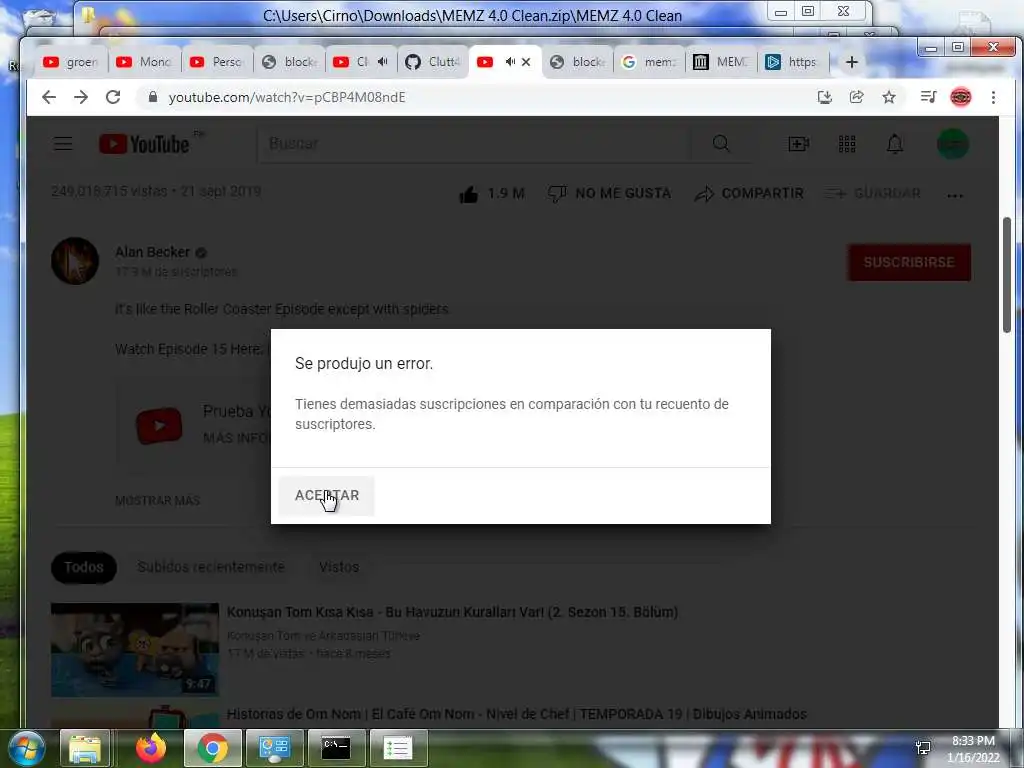Click the Buscar search field
This screenshot has height=768, width=1024.
click(x=475, y=144)
